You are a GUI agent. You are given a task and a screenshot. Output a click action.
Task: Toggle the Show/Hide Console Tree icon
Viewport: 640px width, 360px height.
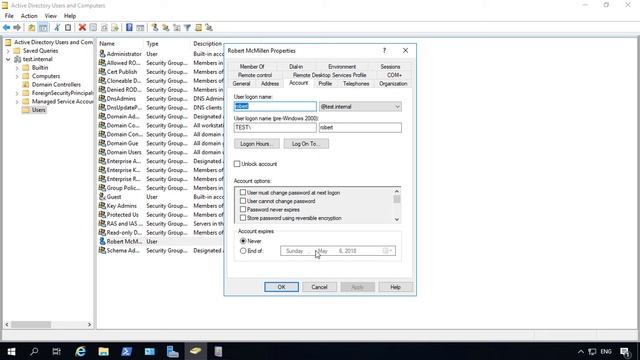coord(43,27)
